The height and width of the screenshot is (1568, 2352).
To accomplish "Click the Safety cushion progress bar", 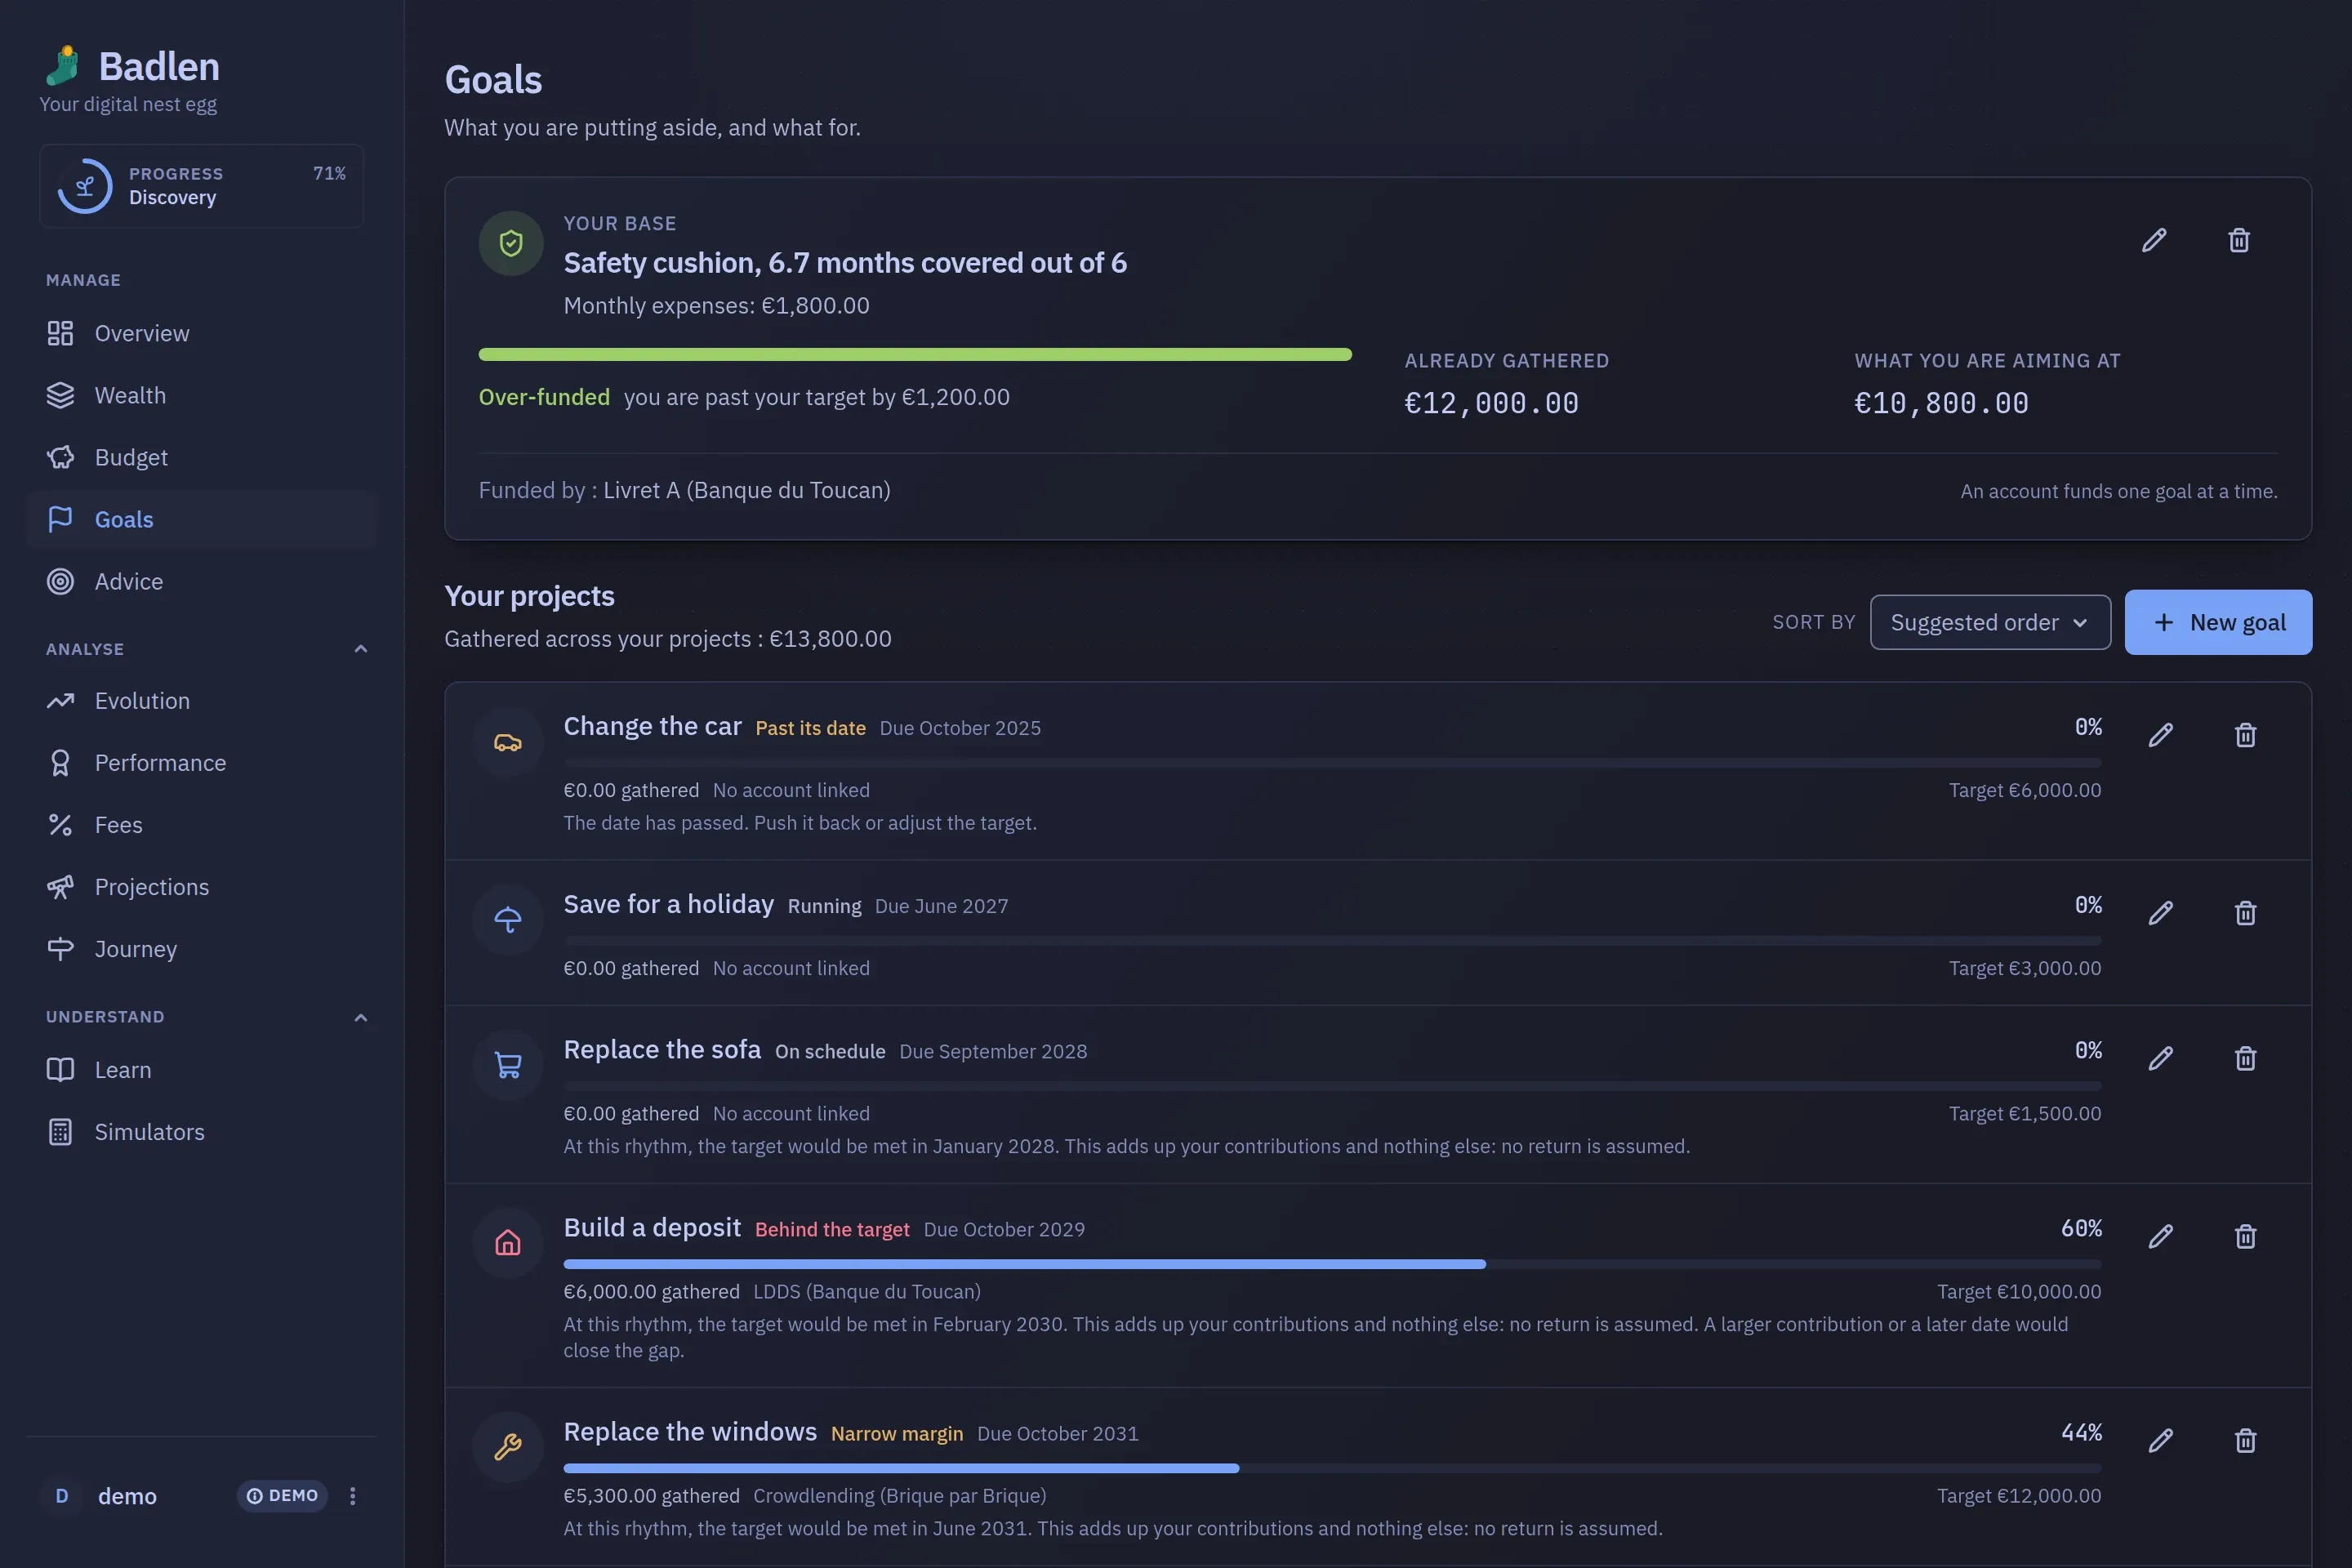I will pyautogui.click(x=915, y=354).
